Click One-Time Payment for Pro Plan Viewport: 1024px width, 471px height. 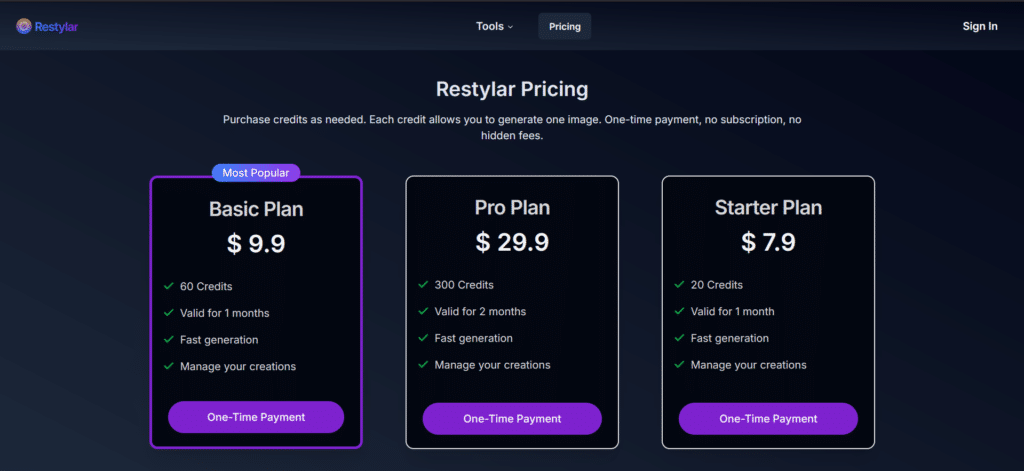pos(512,419)
